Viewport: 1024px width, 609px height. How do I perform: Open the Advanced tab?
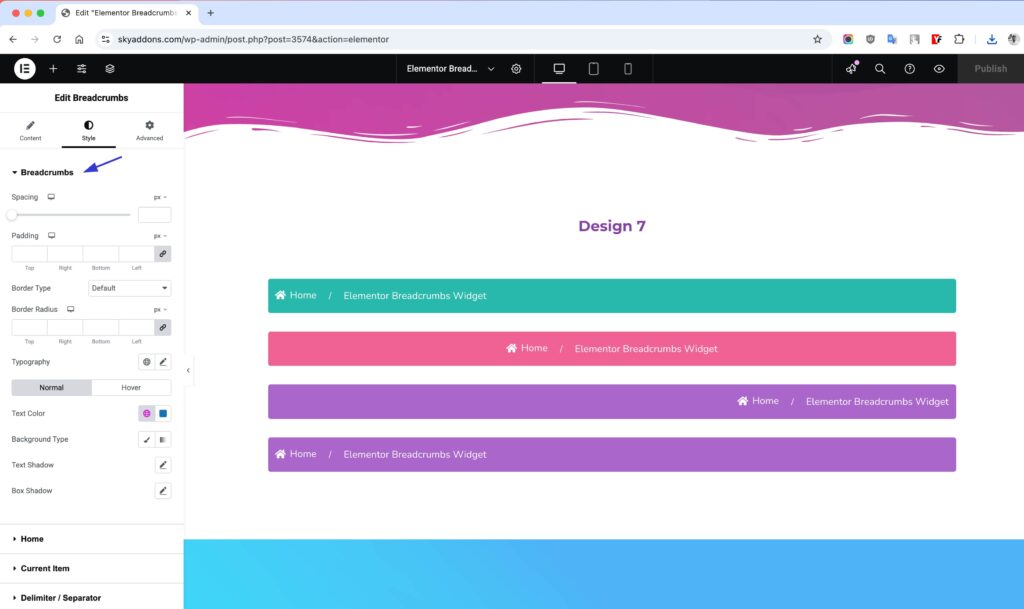pos(150,130)
